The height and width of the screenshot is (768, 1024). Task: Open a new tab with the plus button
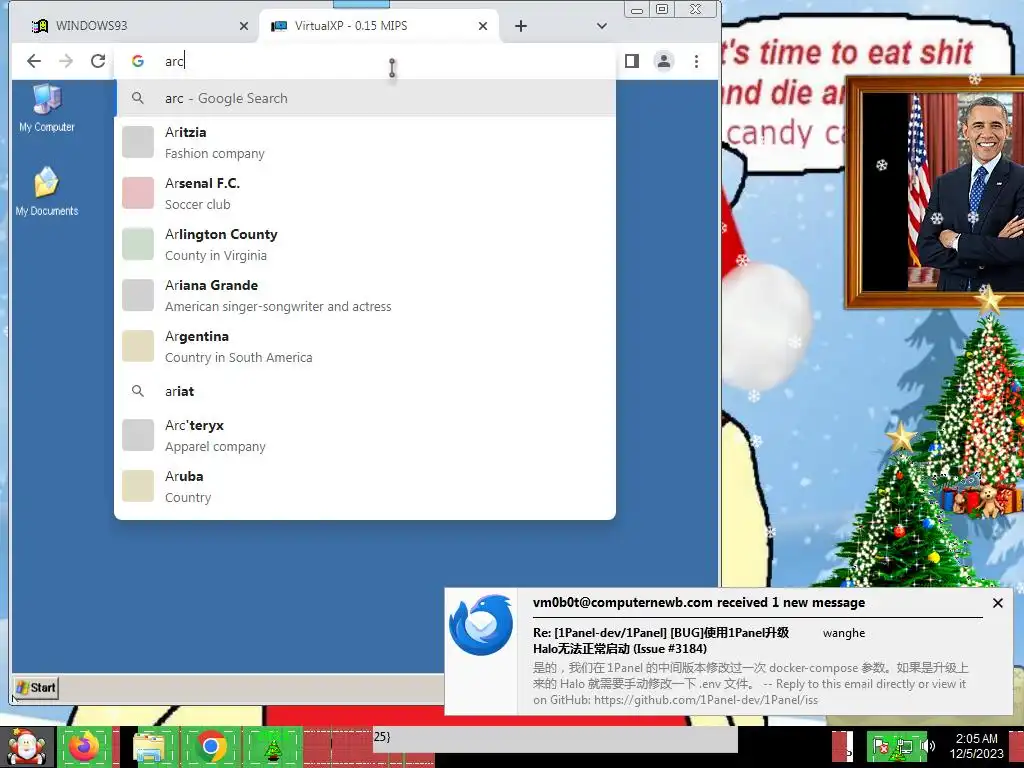520,26
